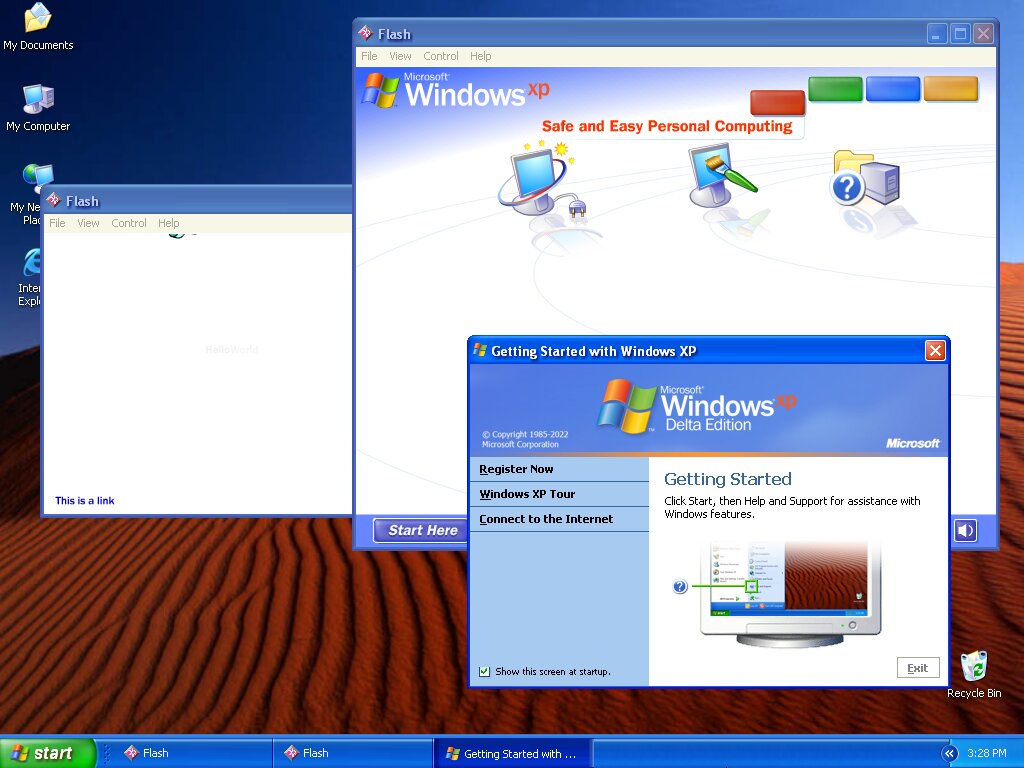
Task: Click the Windows flag in Getting Started title
Action: [480, 351]
